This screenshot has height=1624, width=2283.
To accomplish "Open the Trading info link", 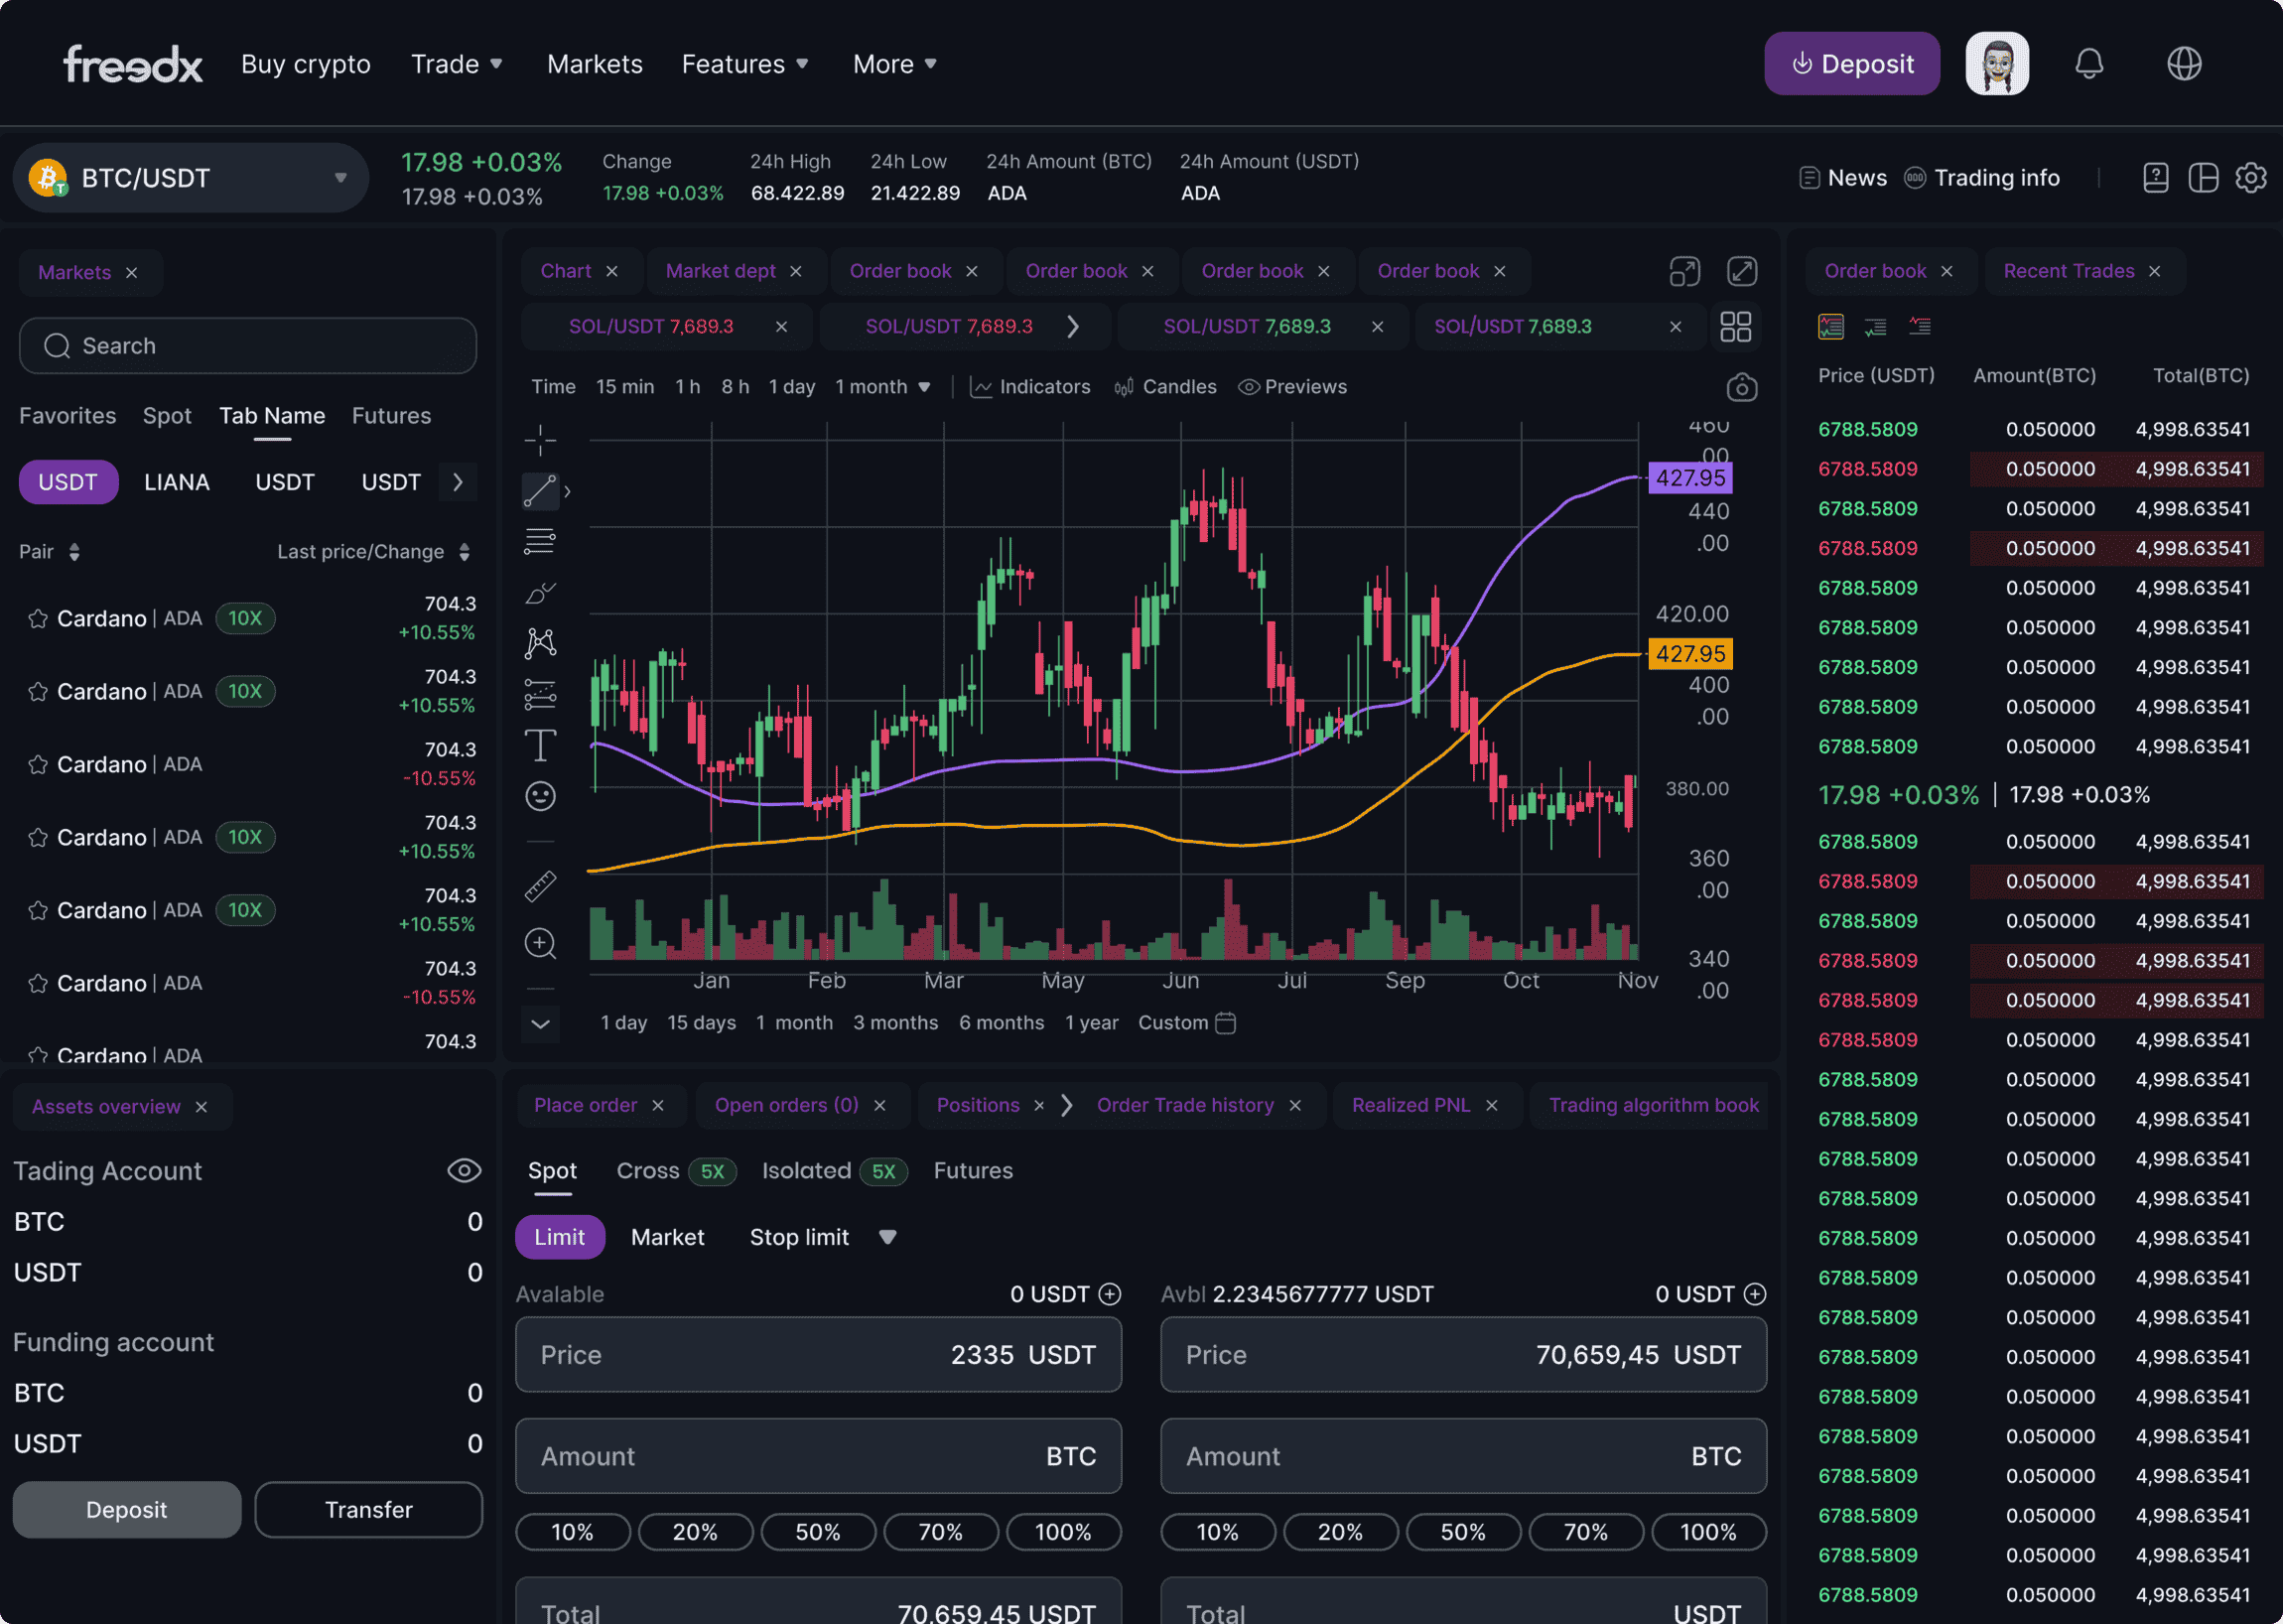I will [1982, 178].
